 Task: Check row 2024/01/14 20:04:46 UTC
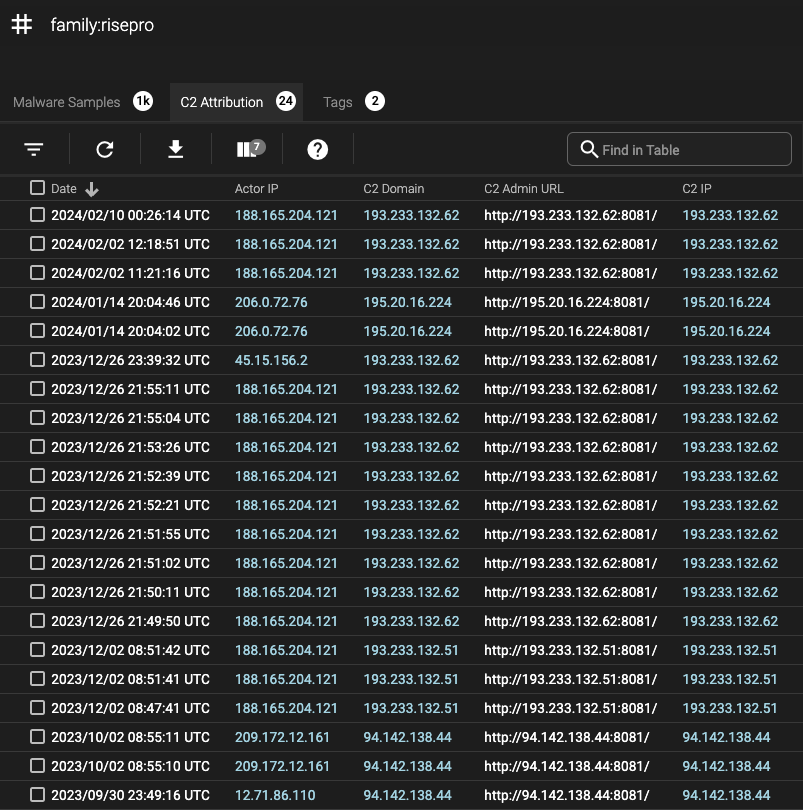point(37,301)
